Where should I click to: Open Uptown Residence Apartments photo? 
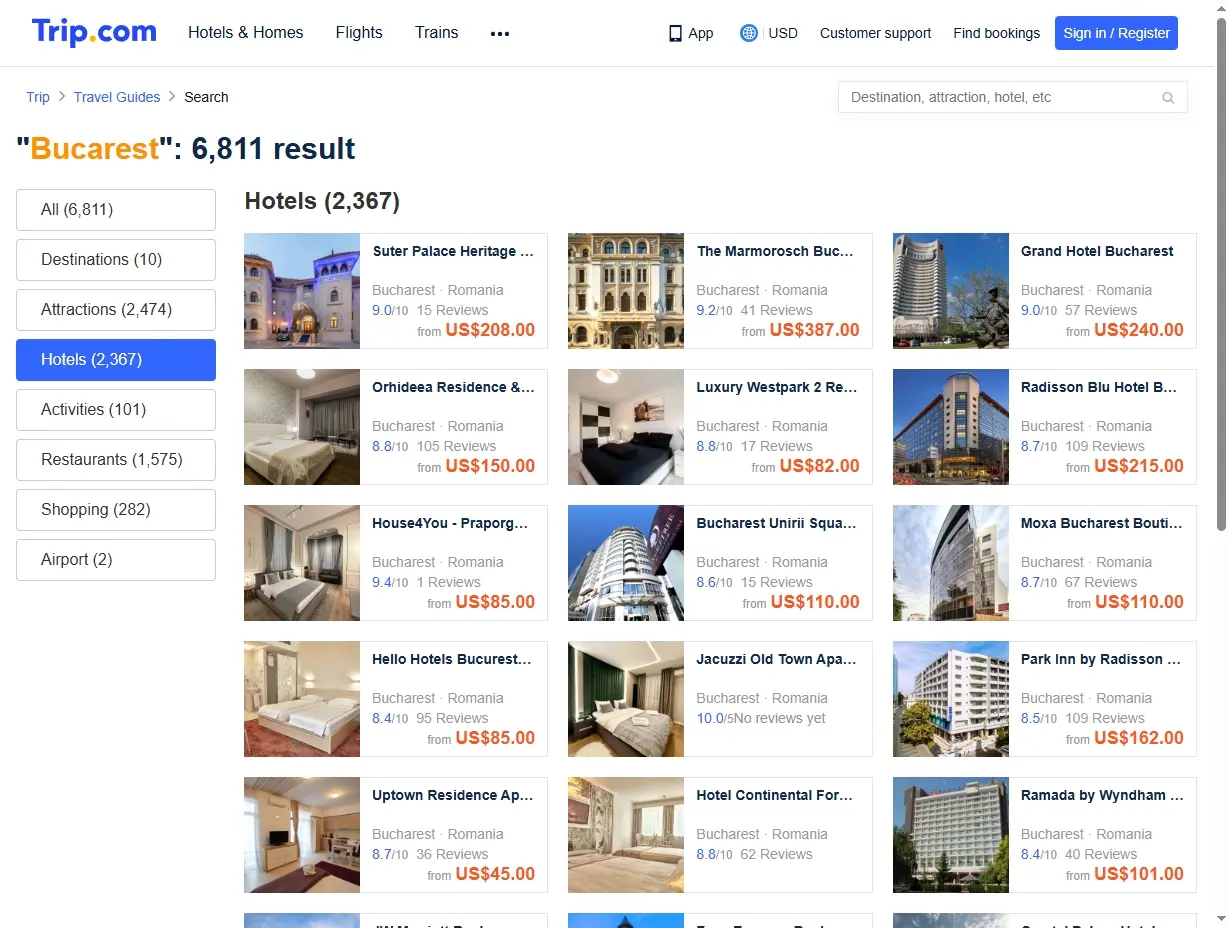pyautogui.click(x=302, y=835)
